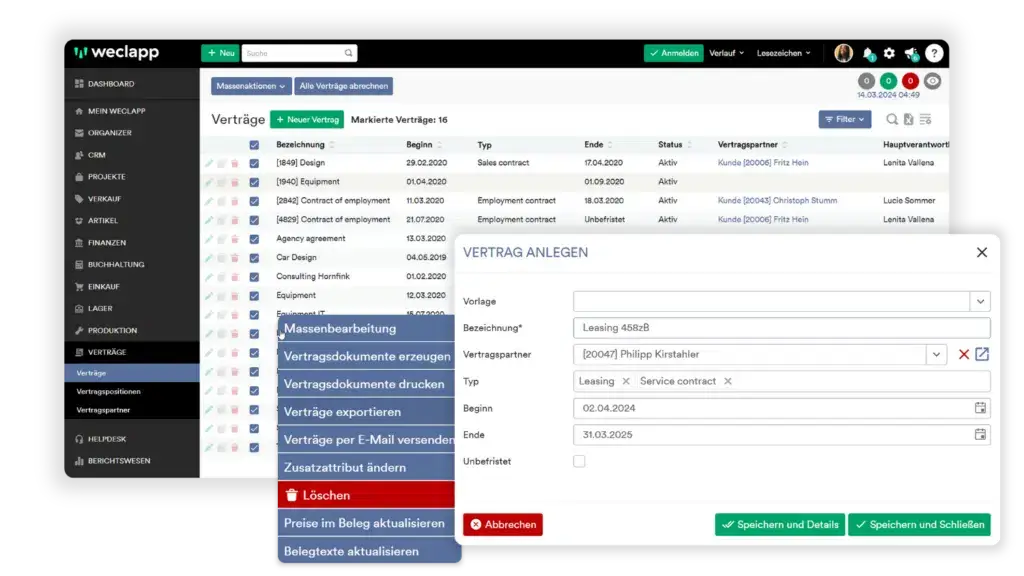Enable the Unbefristet checkbox

coord(579,461)
